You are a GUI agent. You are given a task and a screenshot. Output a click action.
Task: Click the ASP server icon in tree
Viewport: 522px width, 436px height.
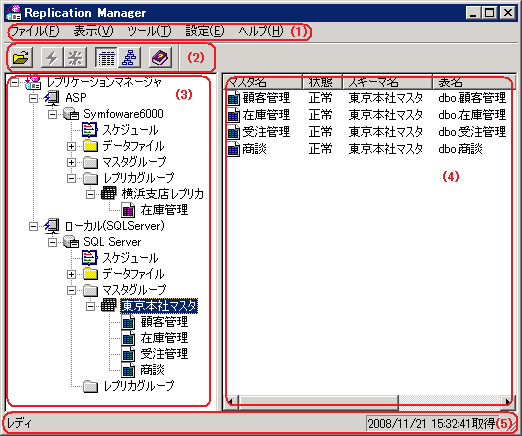point(52,98)
